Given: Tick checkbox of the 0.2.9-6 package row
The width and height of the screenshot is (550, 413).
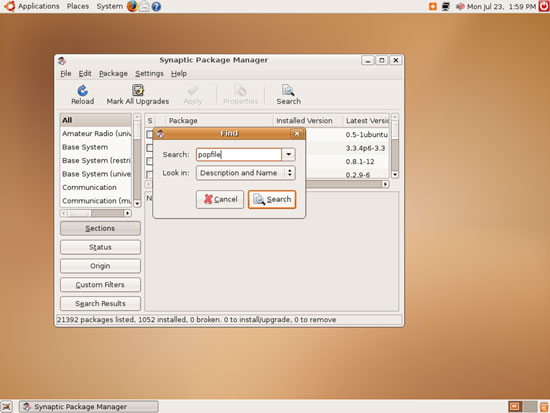Looking at the screenshot, I should coord(149,174).
